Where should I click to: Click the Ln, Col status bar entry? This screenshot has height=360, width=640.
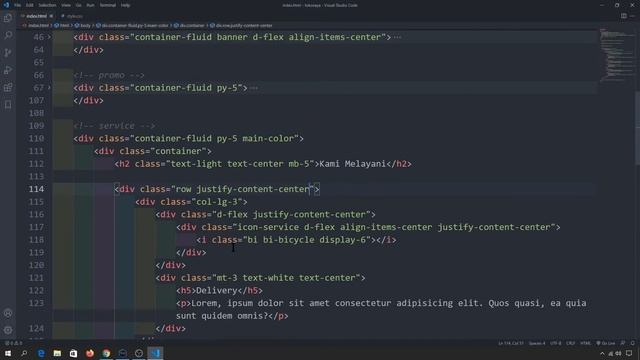pos(511,343)
